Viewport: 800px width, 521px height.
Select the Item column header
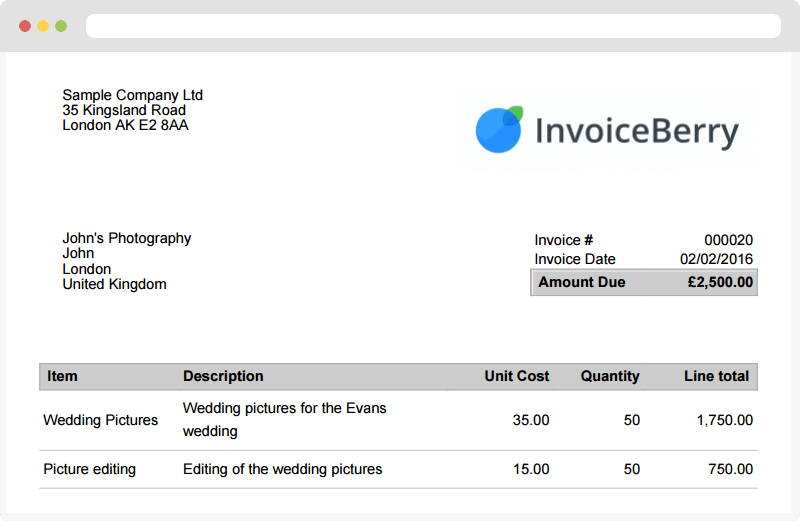[62, 376]
